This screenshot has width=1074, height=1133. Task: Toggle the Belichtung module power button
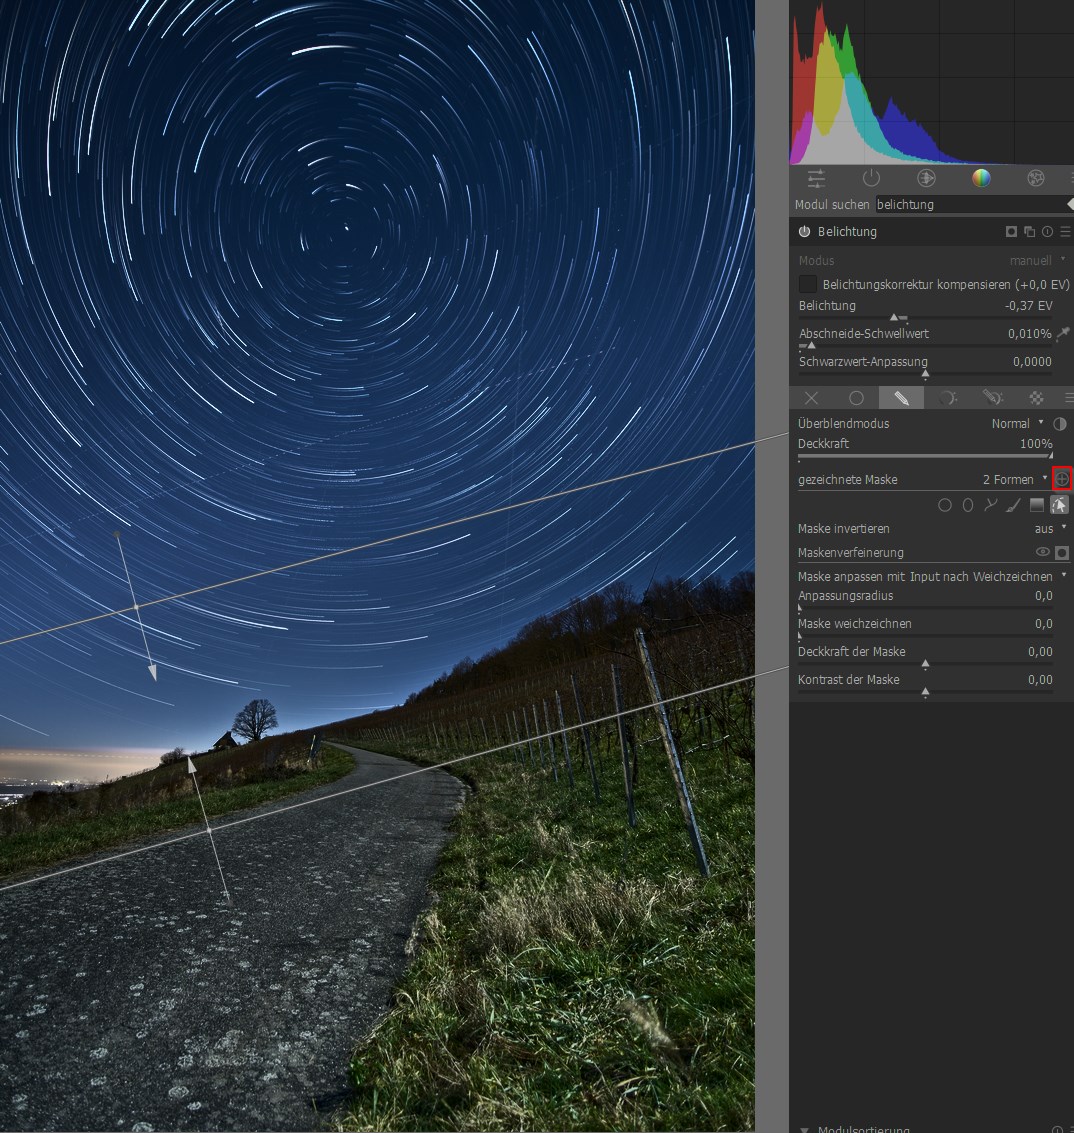tap(804, 232)
